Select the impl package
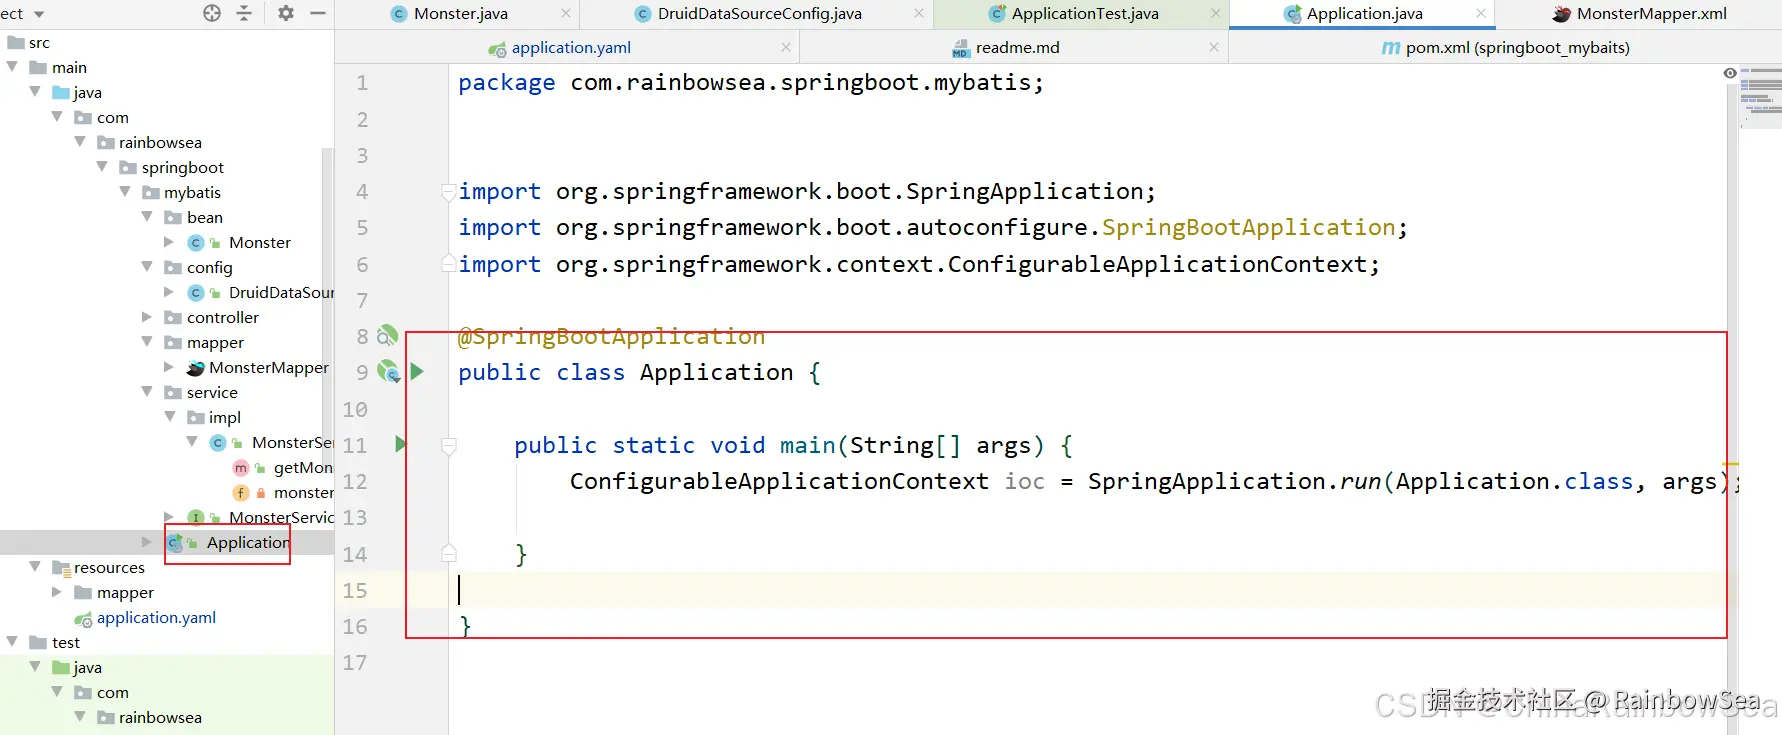 click(x=224, y=417)
